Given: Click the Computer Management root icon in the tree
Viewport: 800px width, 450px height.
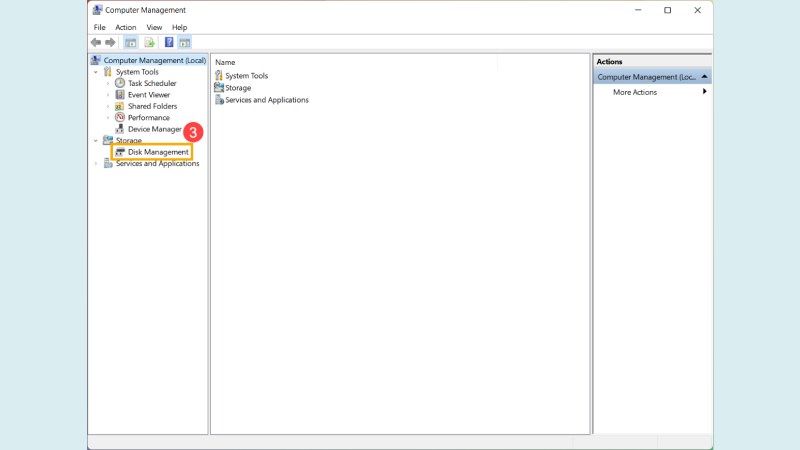Looking at the screenshot, I should pyautogui.click(x=95, y=60).
